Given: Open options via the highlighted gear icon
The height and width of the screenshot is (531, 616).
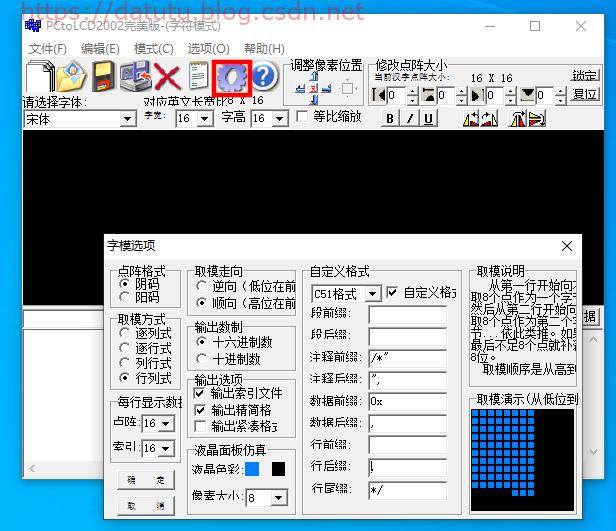Looking at the screenshot, I should [230, 76].
